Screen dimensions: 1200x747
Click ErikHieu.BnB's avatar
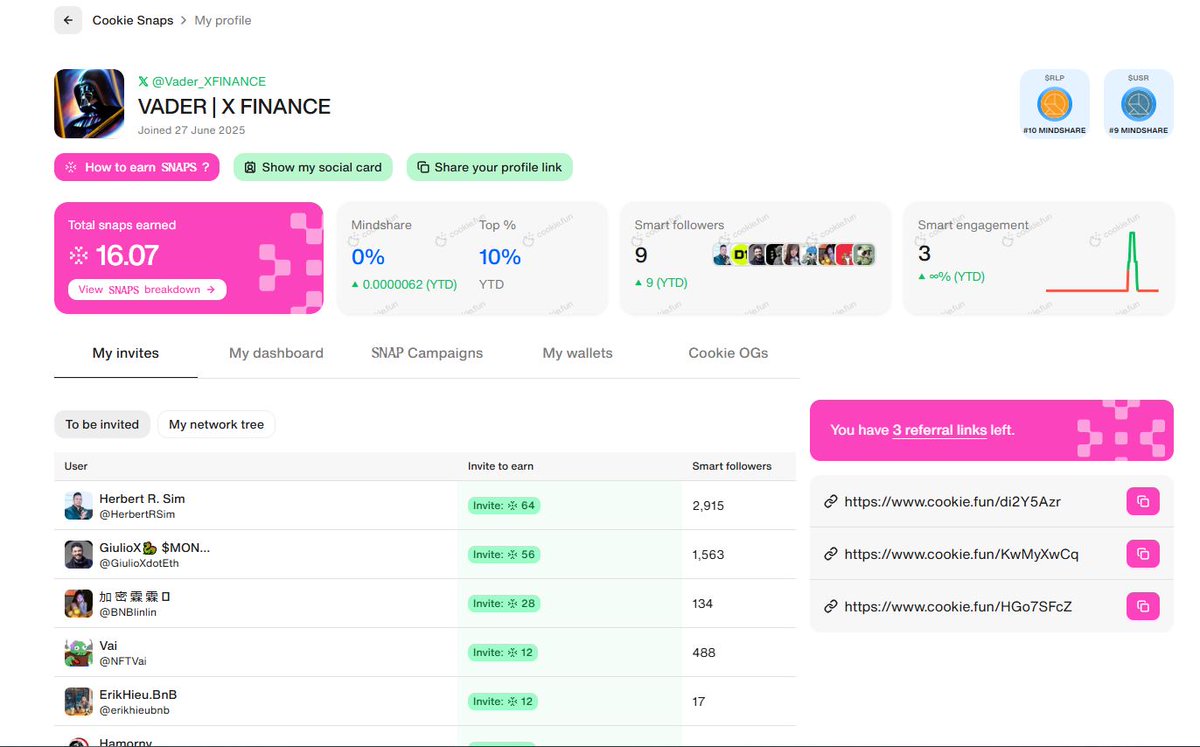[79, 702]
